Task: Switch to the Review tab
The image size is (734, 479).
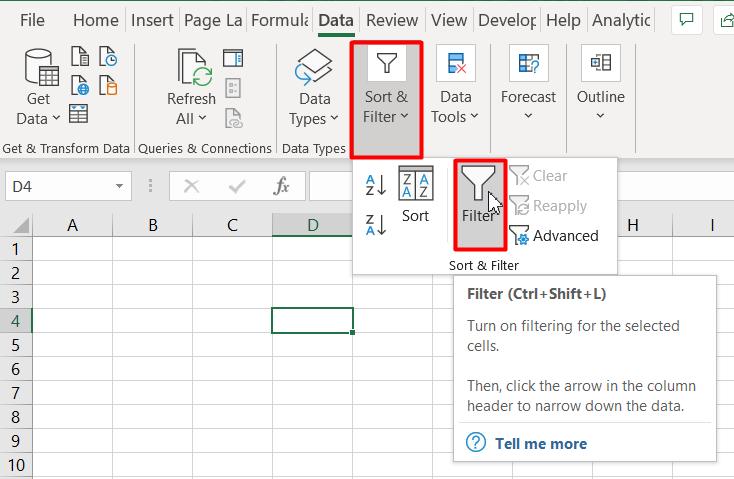Action: click(x=392, y=20)
